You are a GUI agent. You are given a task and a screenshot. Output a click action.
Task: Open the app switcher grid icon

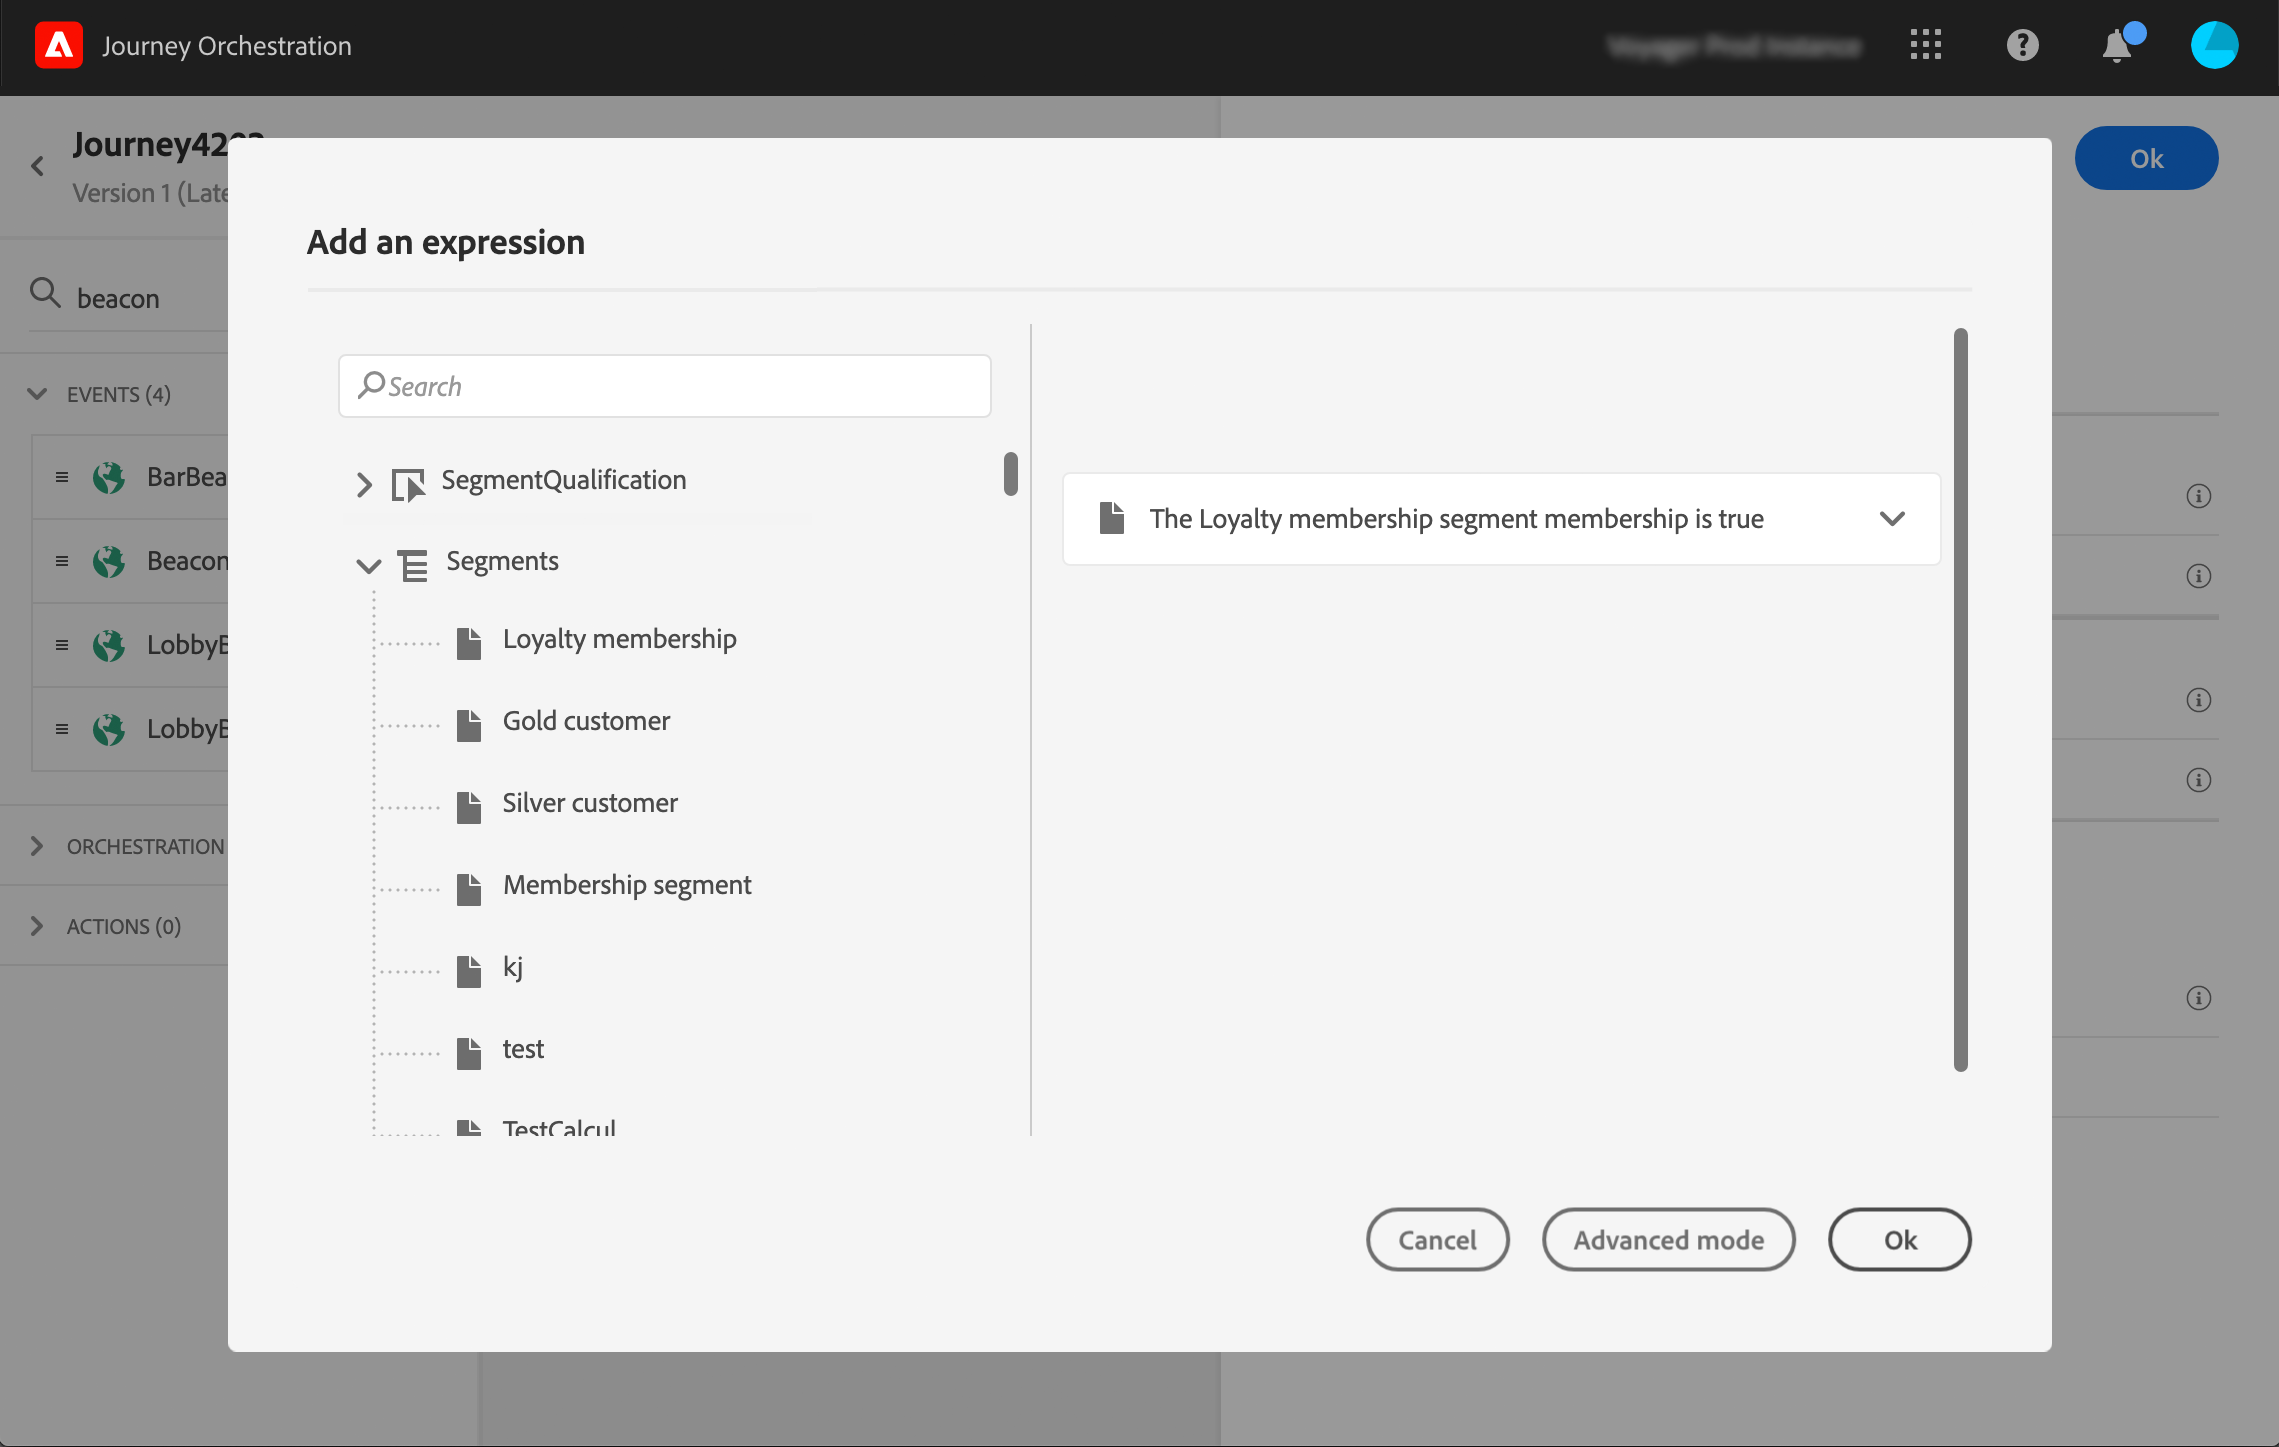(1925, 45)
